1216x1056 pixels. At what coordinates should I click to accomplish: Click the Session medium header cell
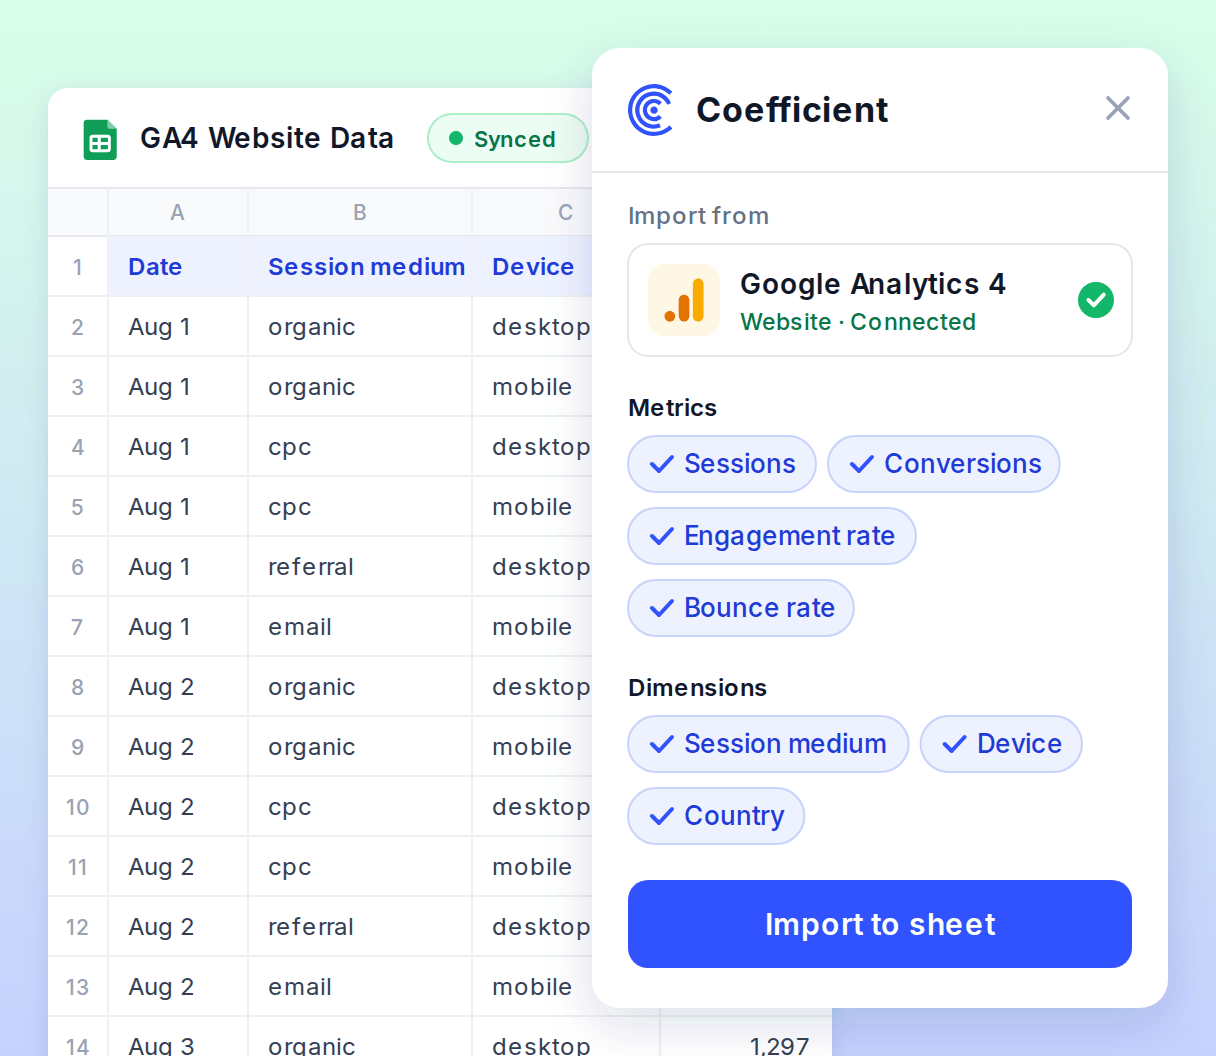point(360,267)
